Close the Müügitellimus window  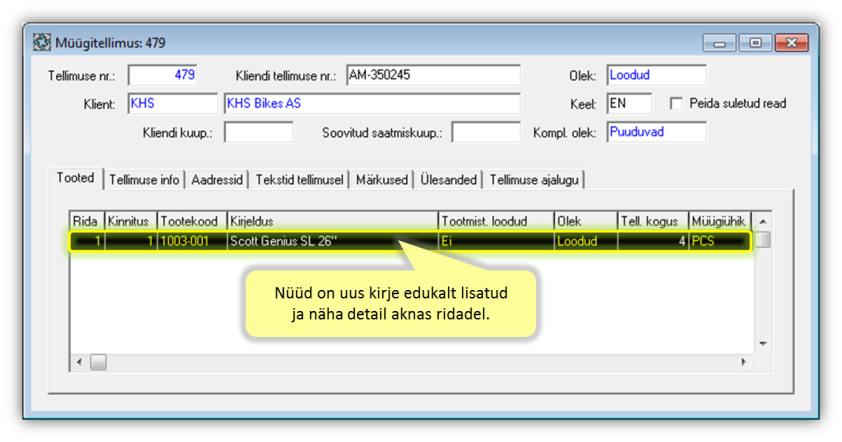[792, 43]
